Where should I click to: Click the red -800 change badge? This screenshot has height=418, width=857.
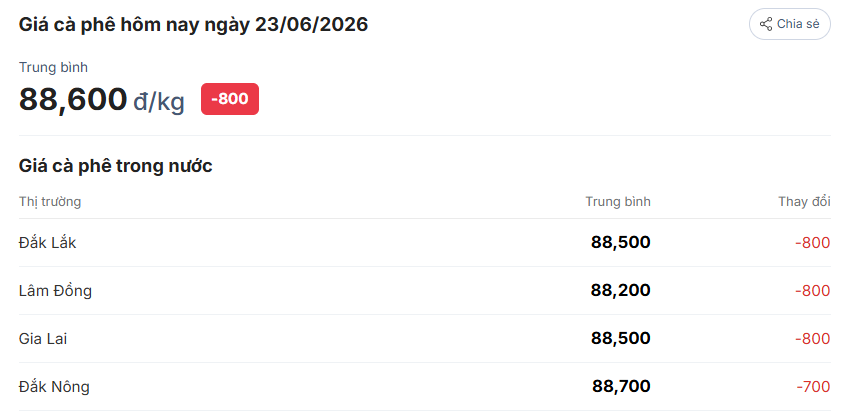click(230, 99)
